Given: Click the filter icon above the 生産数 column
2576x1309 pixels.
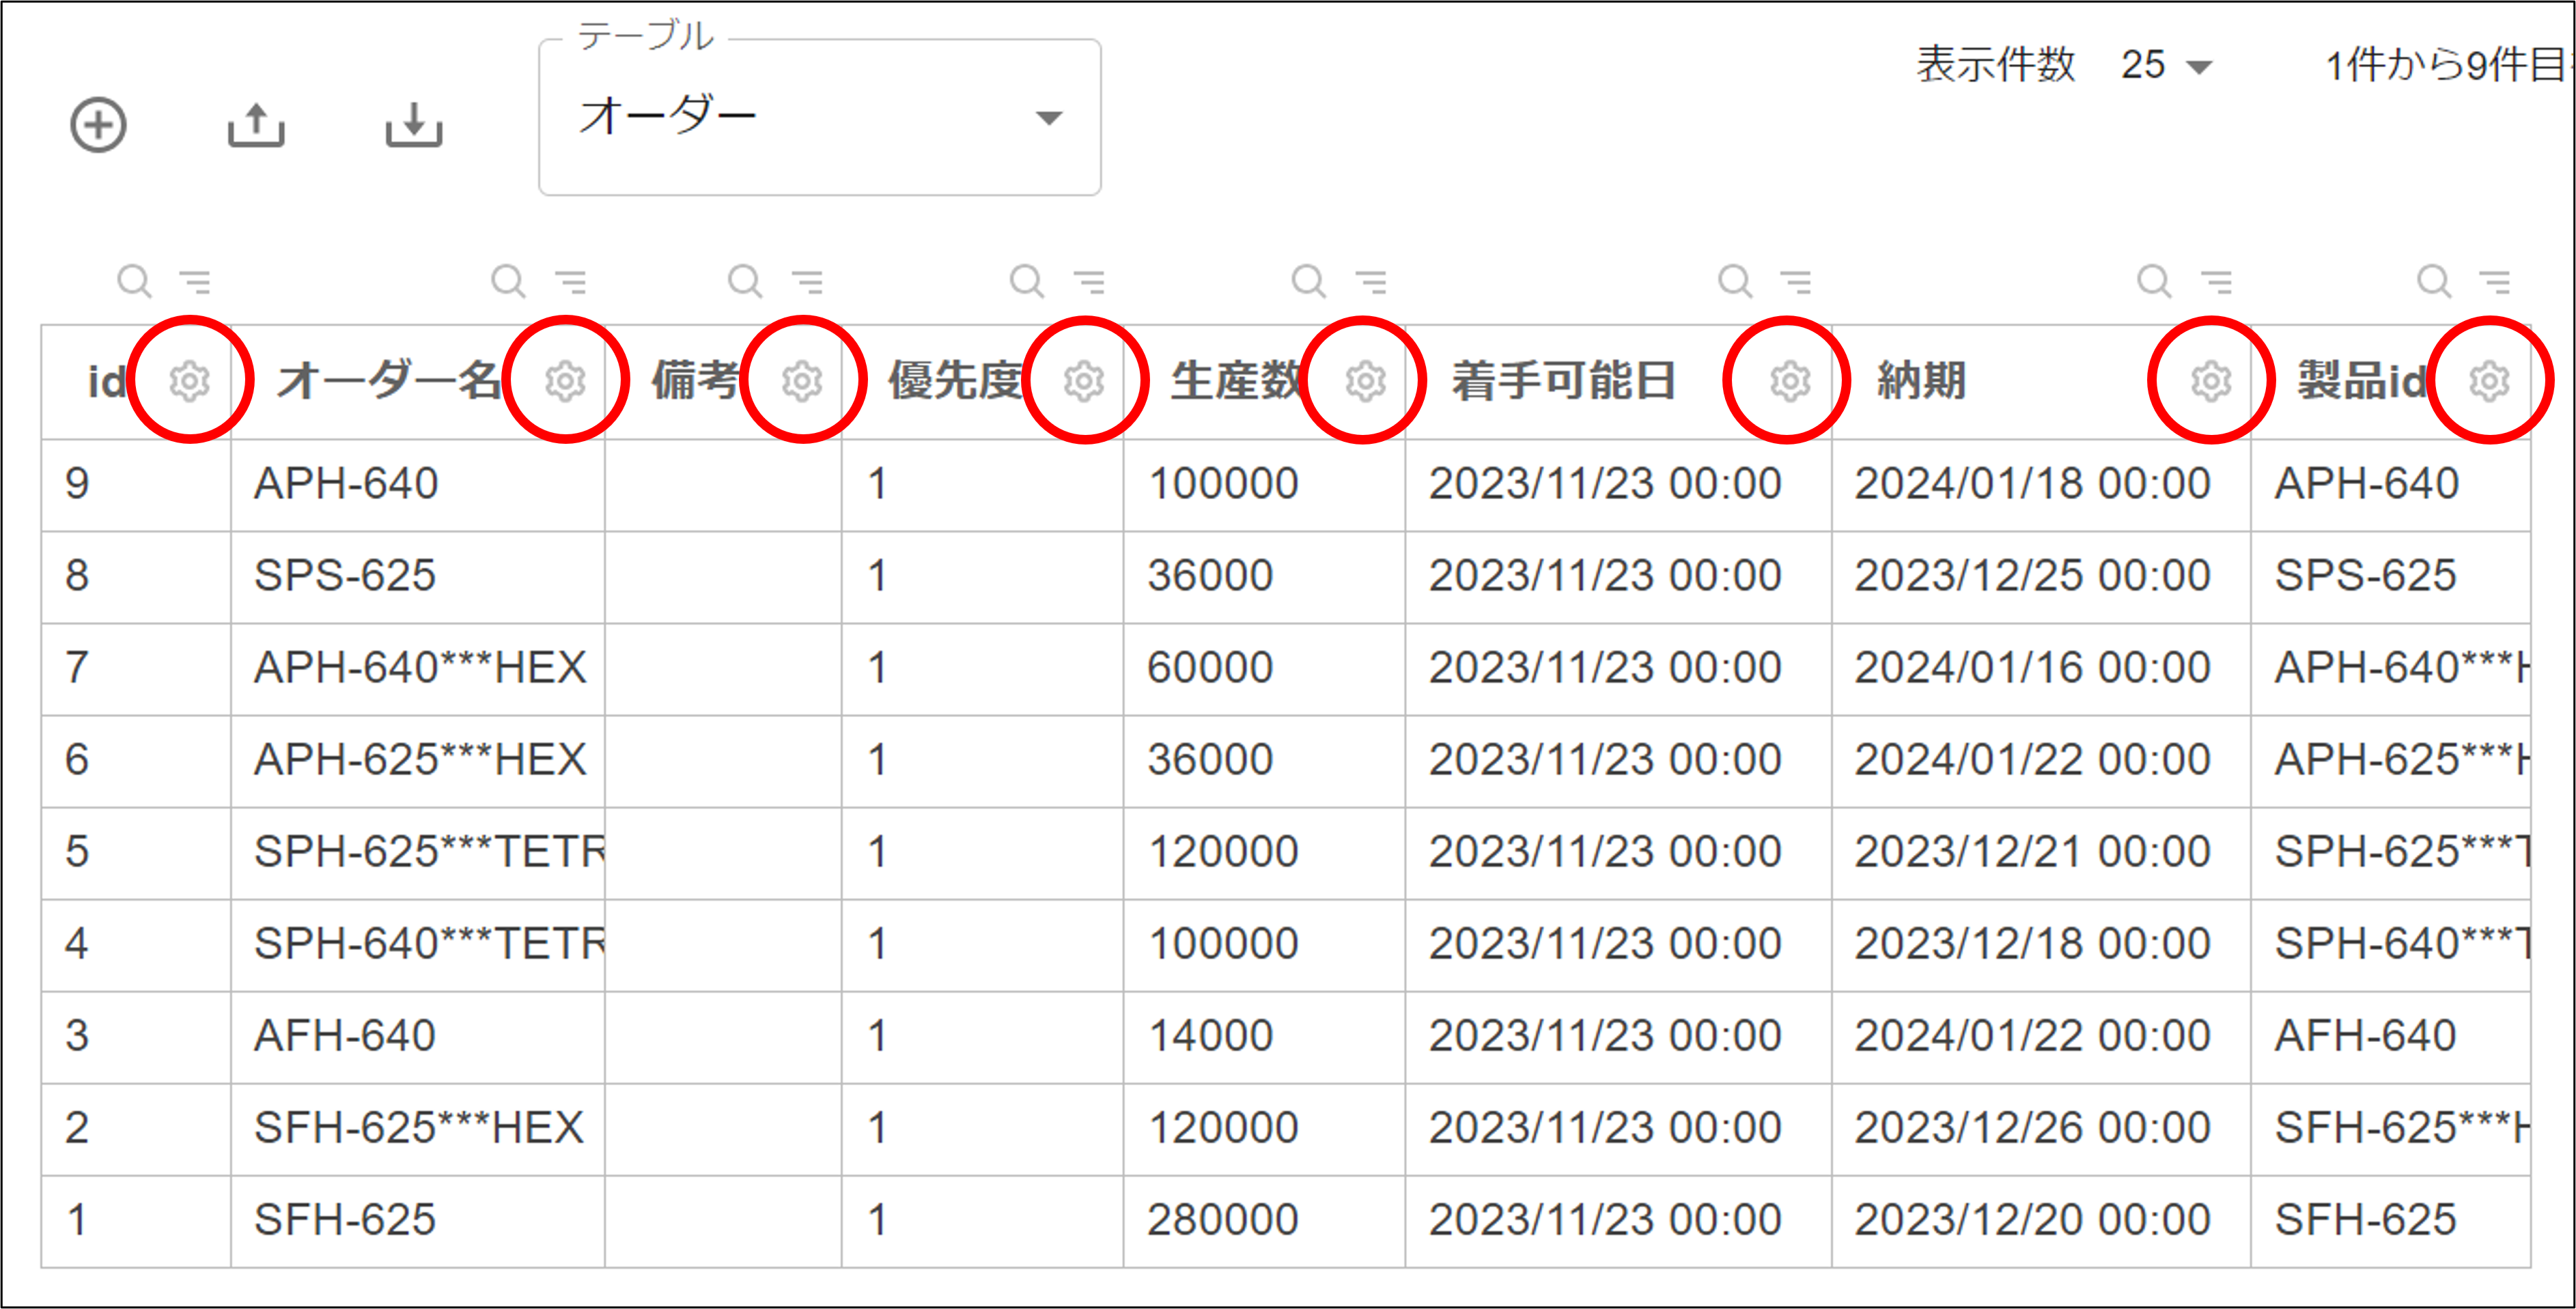Looking at the screenshot, I should point(1371,282).
